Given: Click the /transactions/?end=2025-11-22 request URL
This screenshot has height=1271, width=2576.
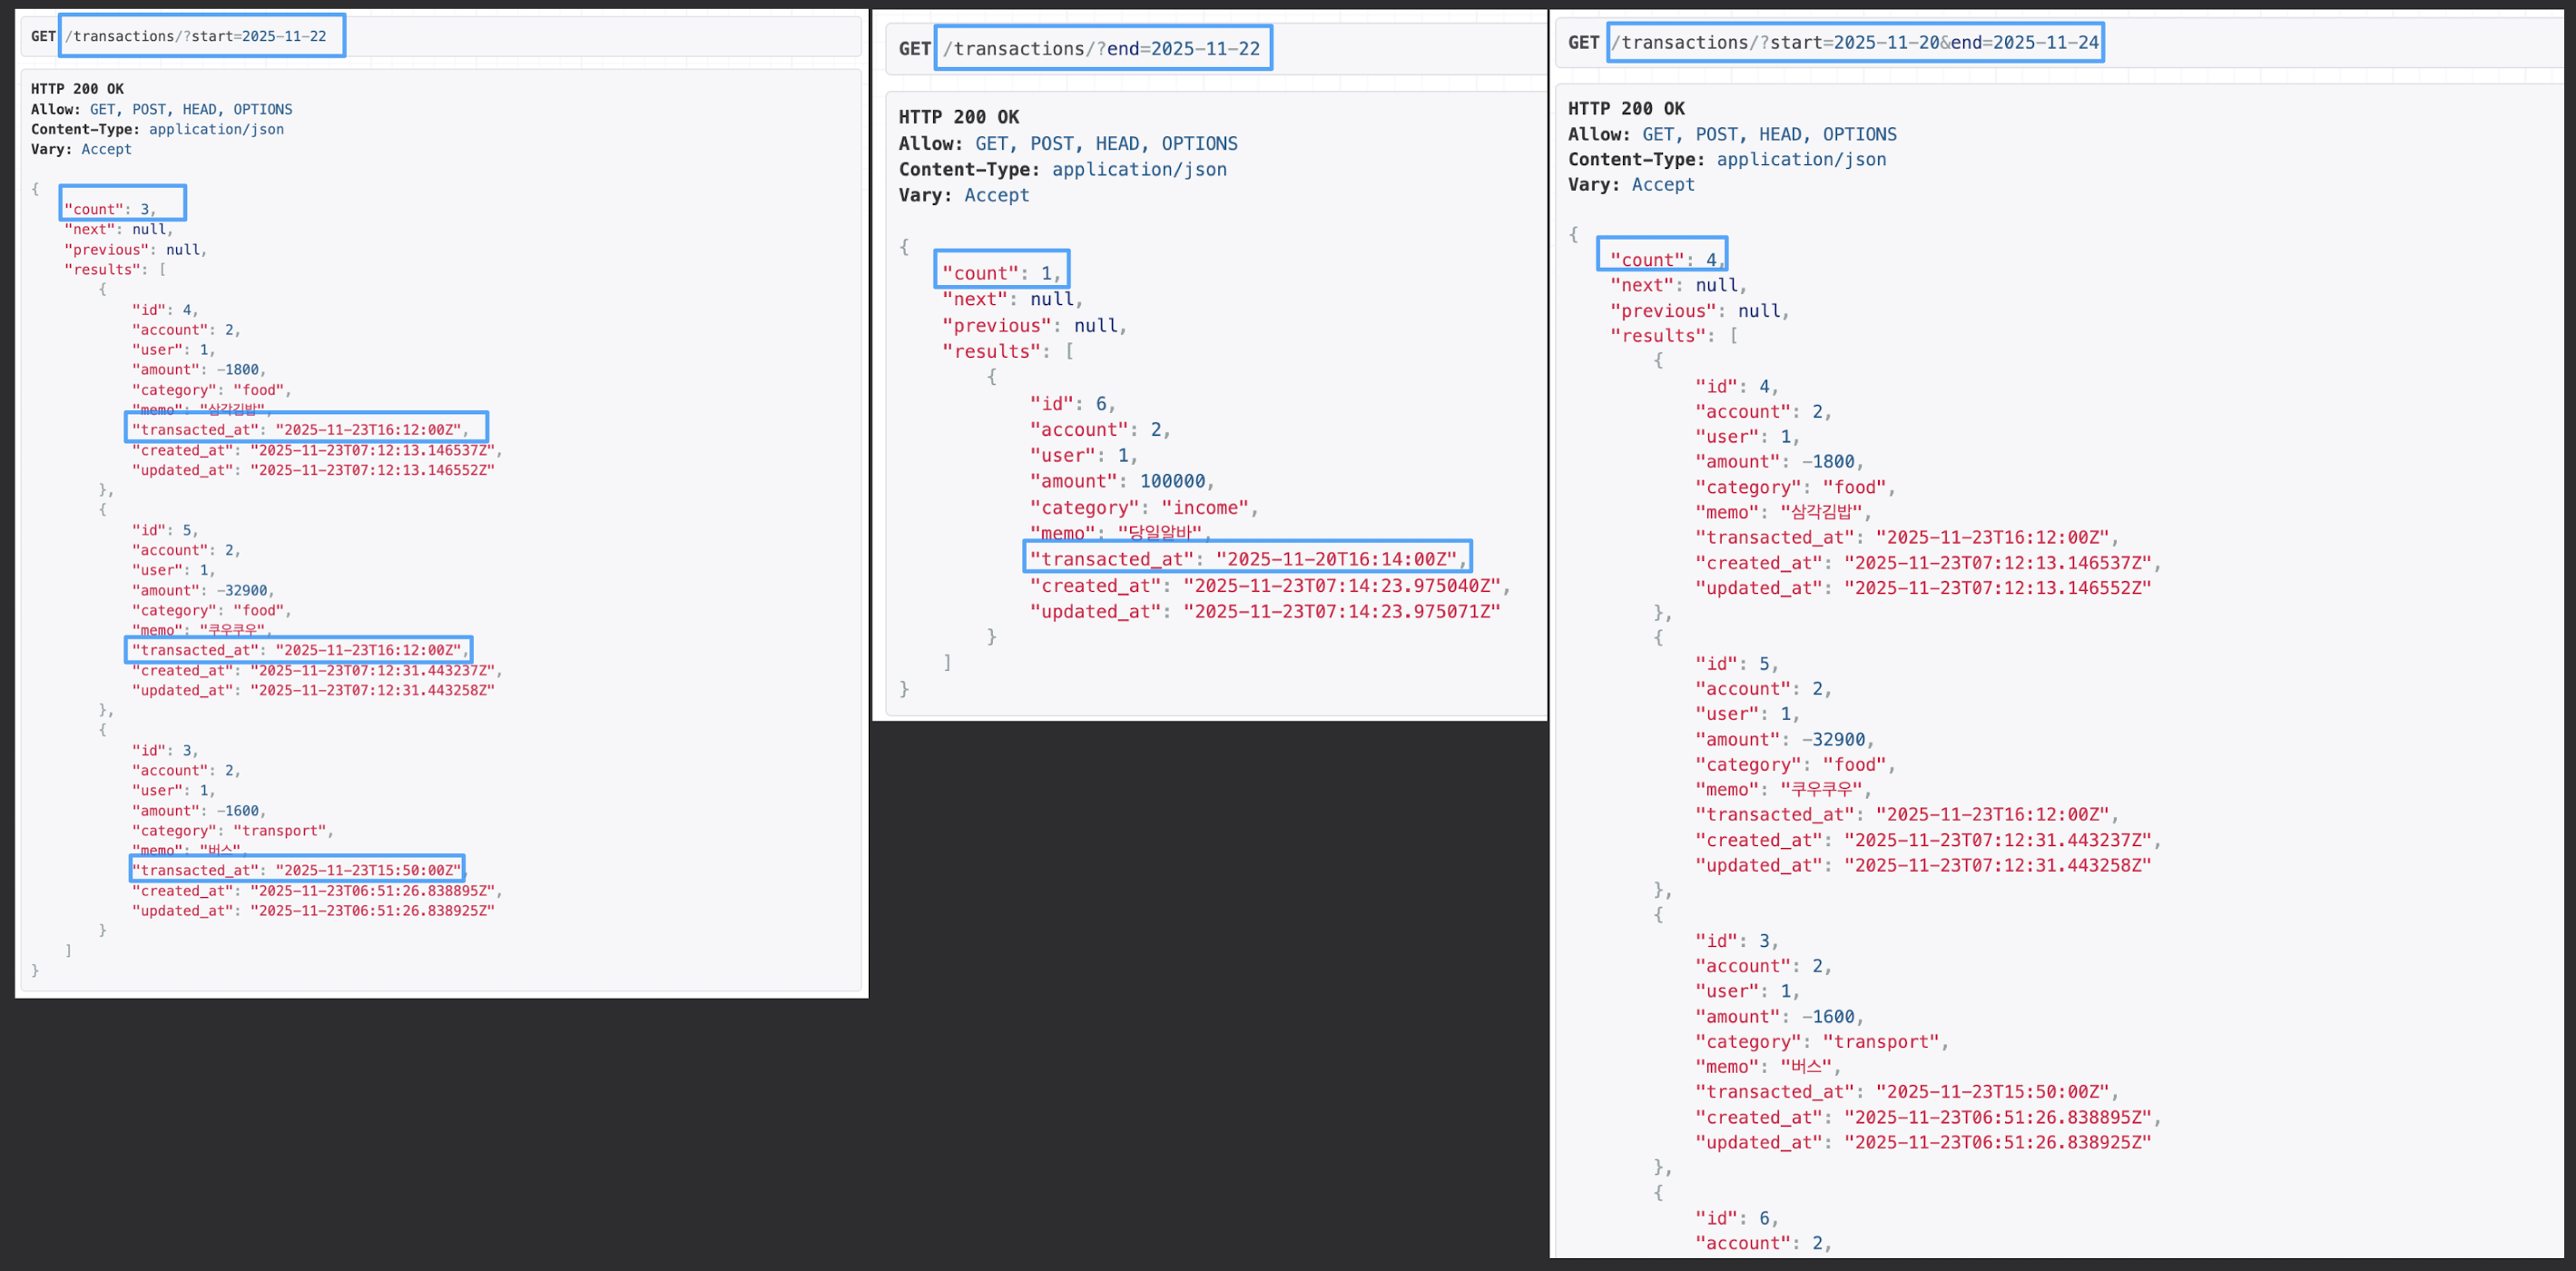Looking at the screenshot, I should pos(1101,48).
